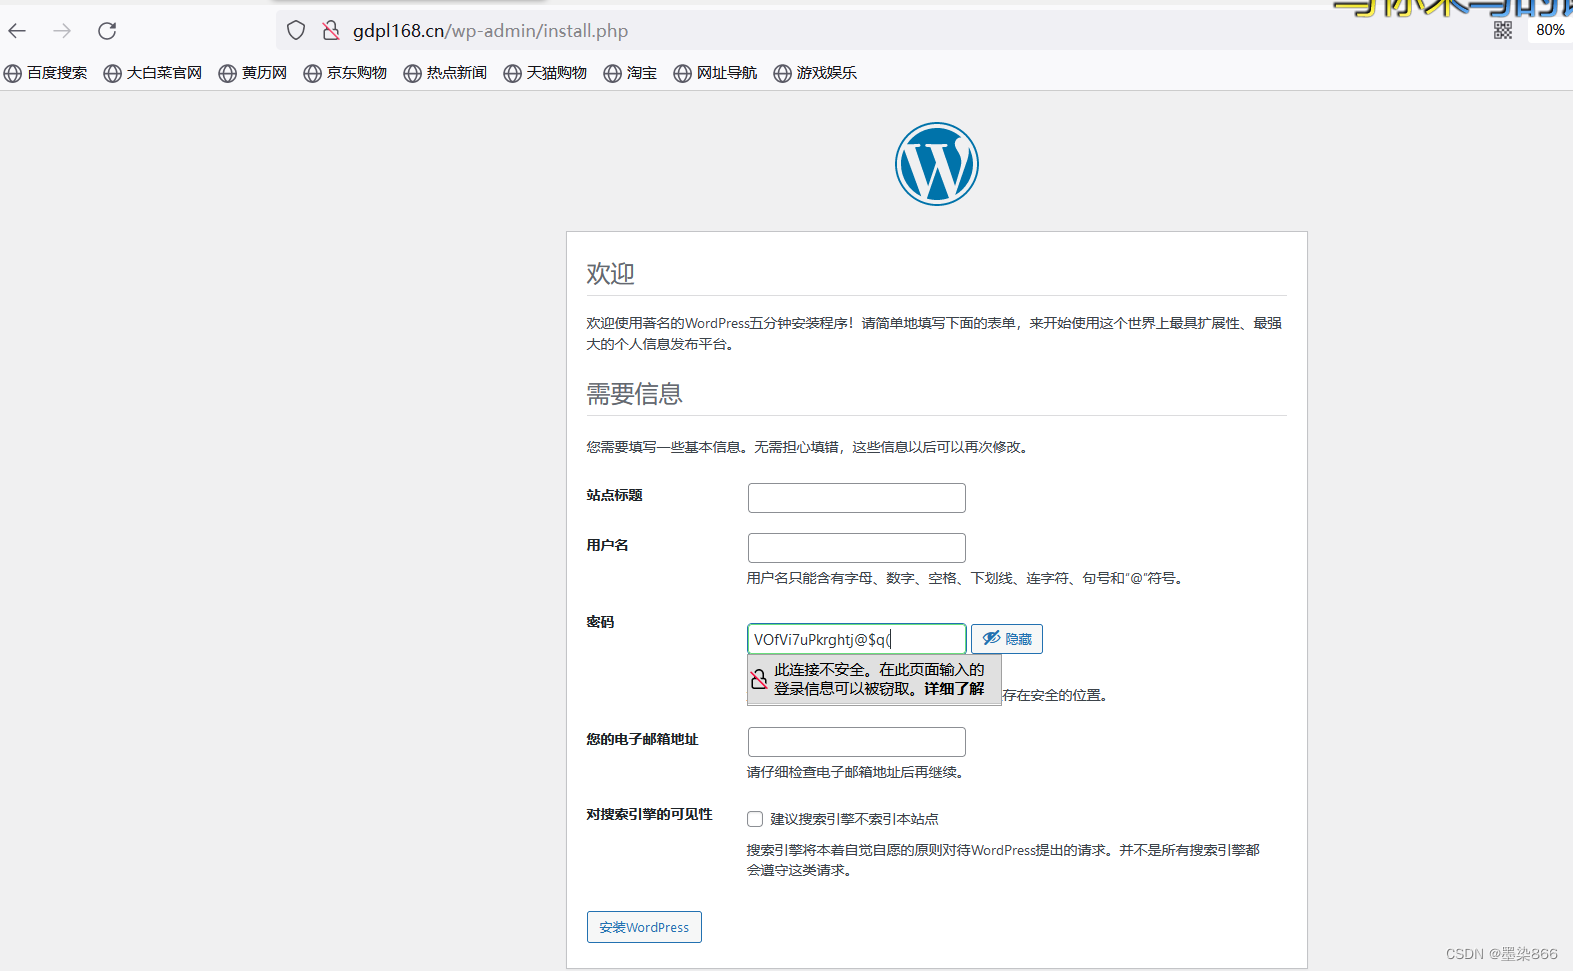Click the 欢迎 heading
The width and height of the screenshot is (1573, 971).
point(610,273)
